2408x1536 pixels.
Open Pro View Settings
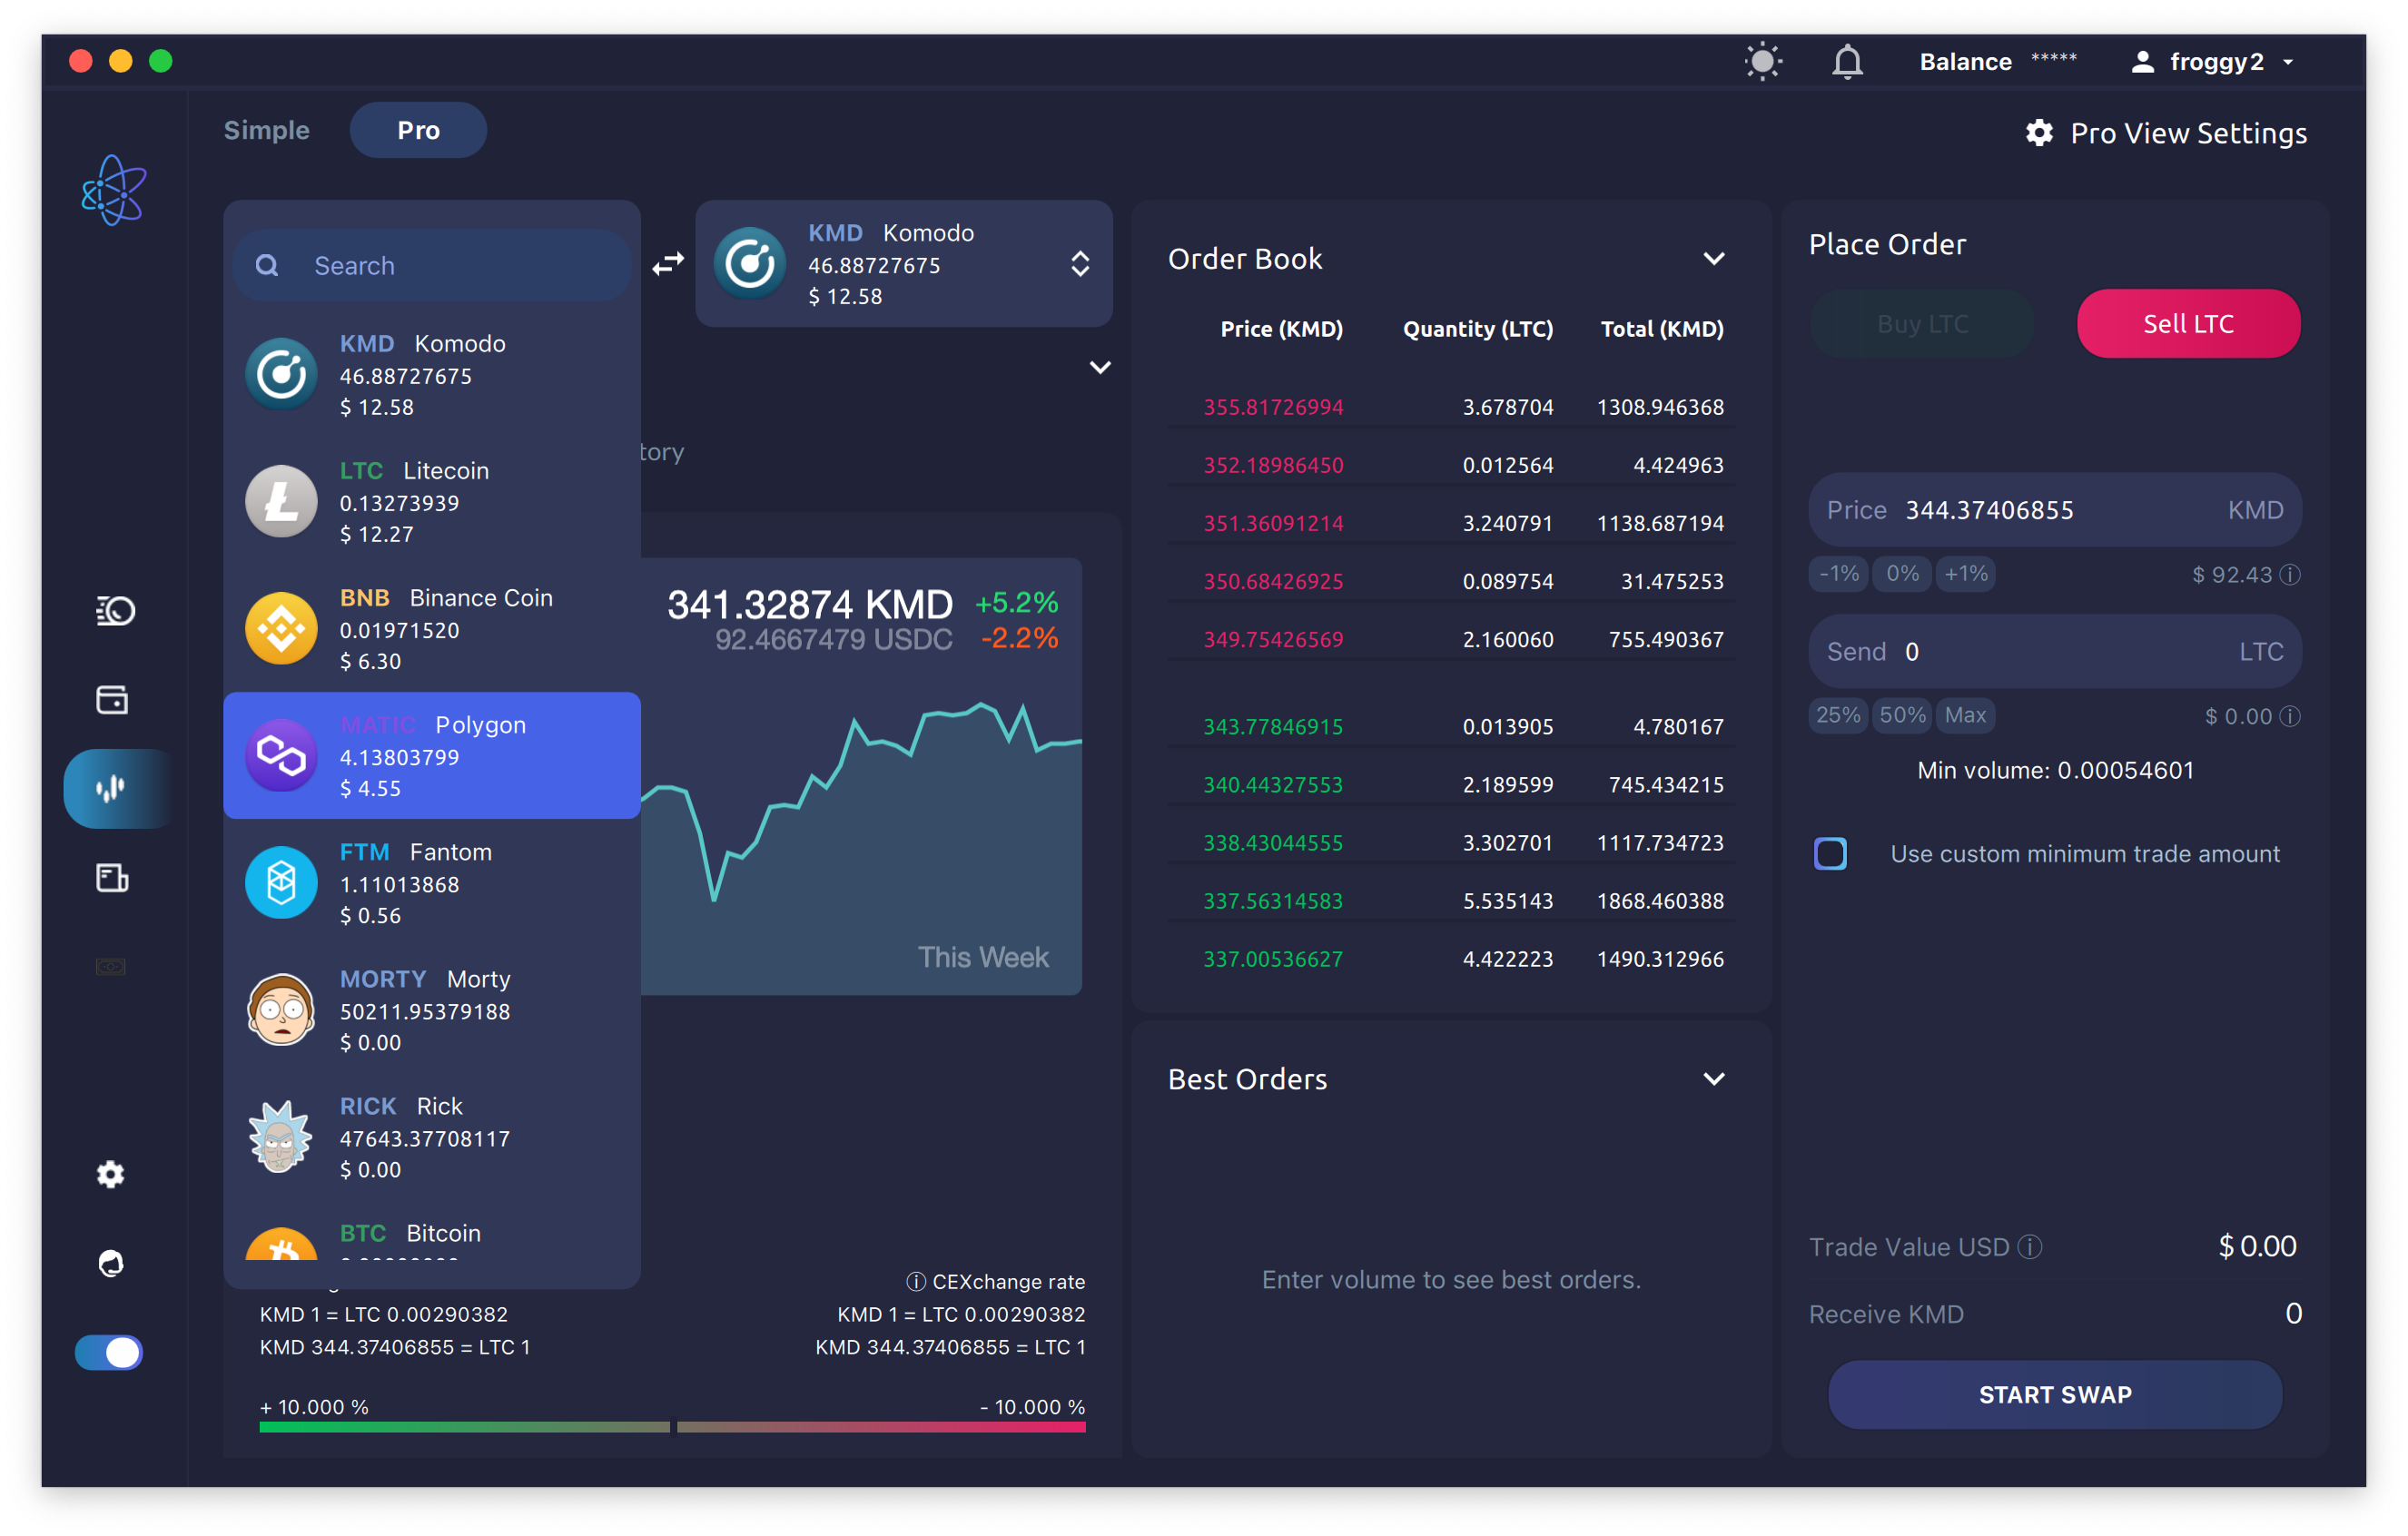2165,132
